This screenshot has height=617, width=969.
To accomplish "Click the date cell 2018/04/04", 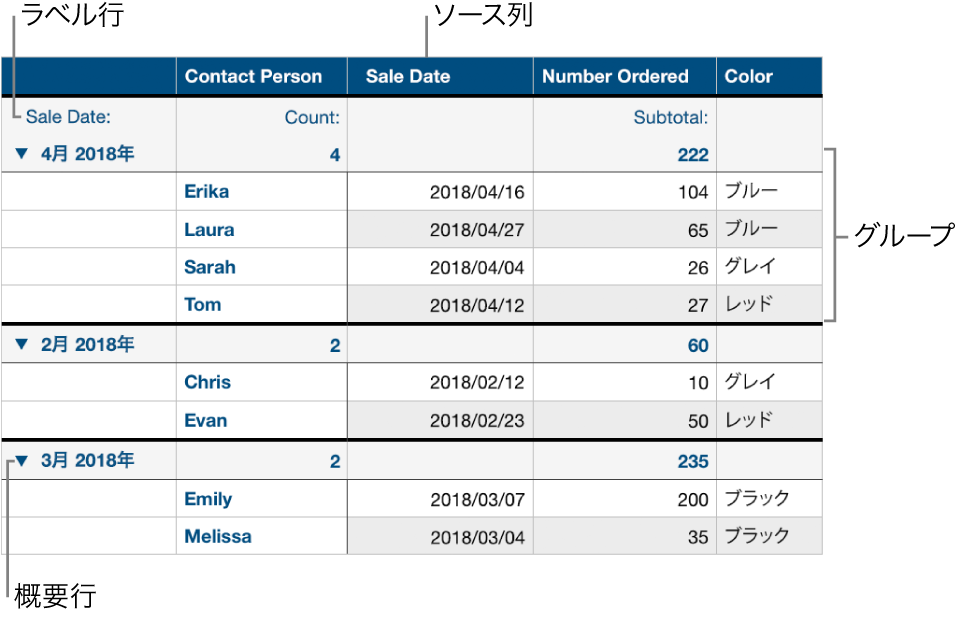I will point(476,268).
